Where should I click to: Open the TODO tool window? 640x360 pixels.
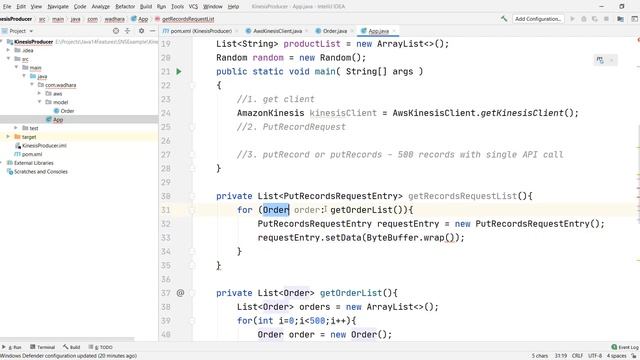pyautogui.click(x=100, y=347)
